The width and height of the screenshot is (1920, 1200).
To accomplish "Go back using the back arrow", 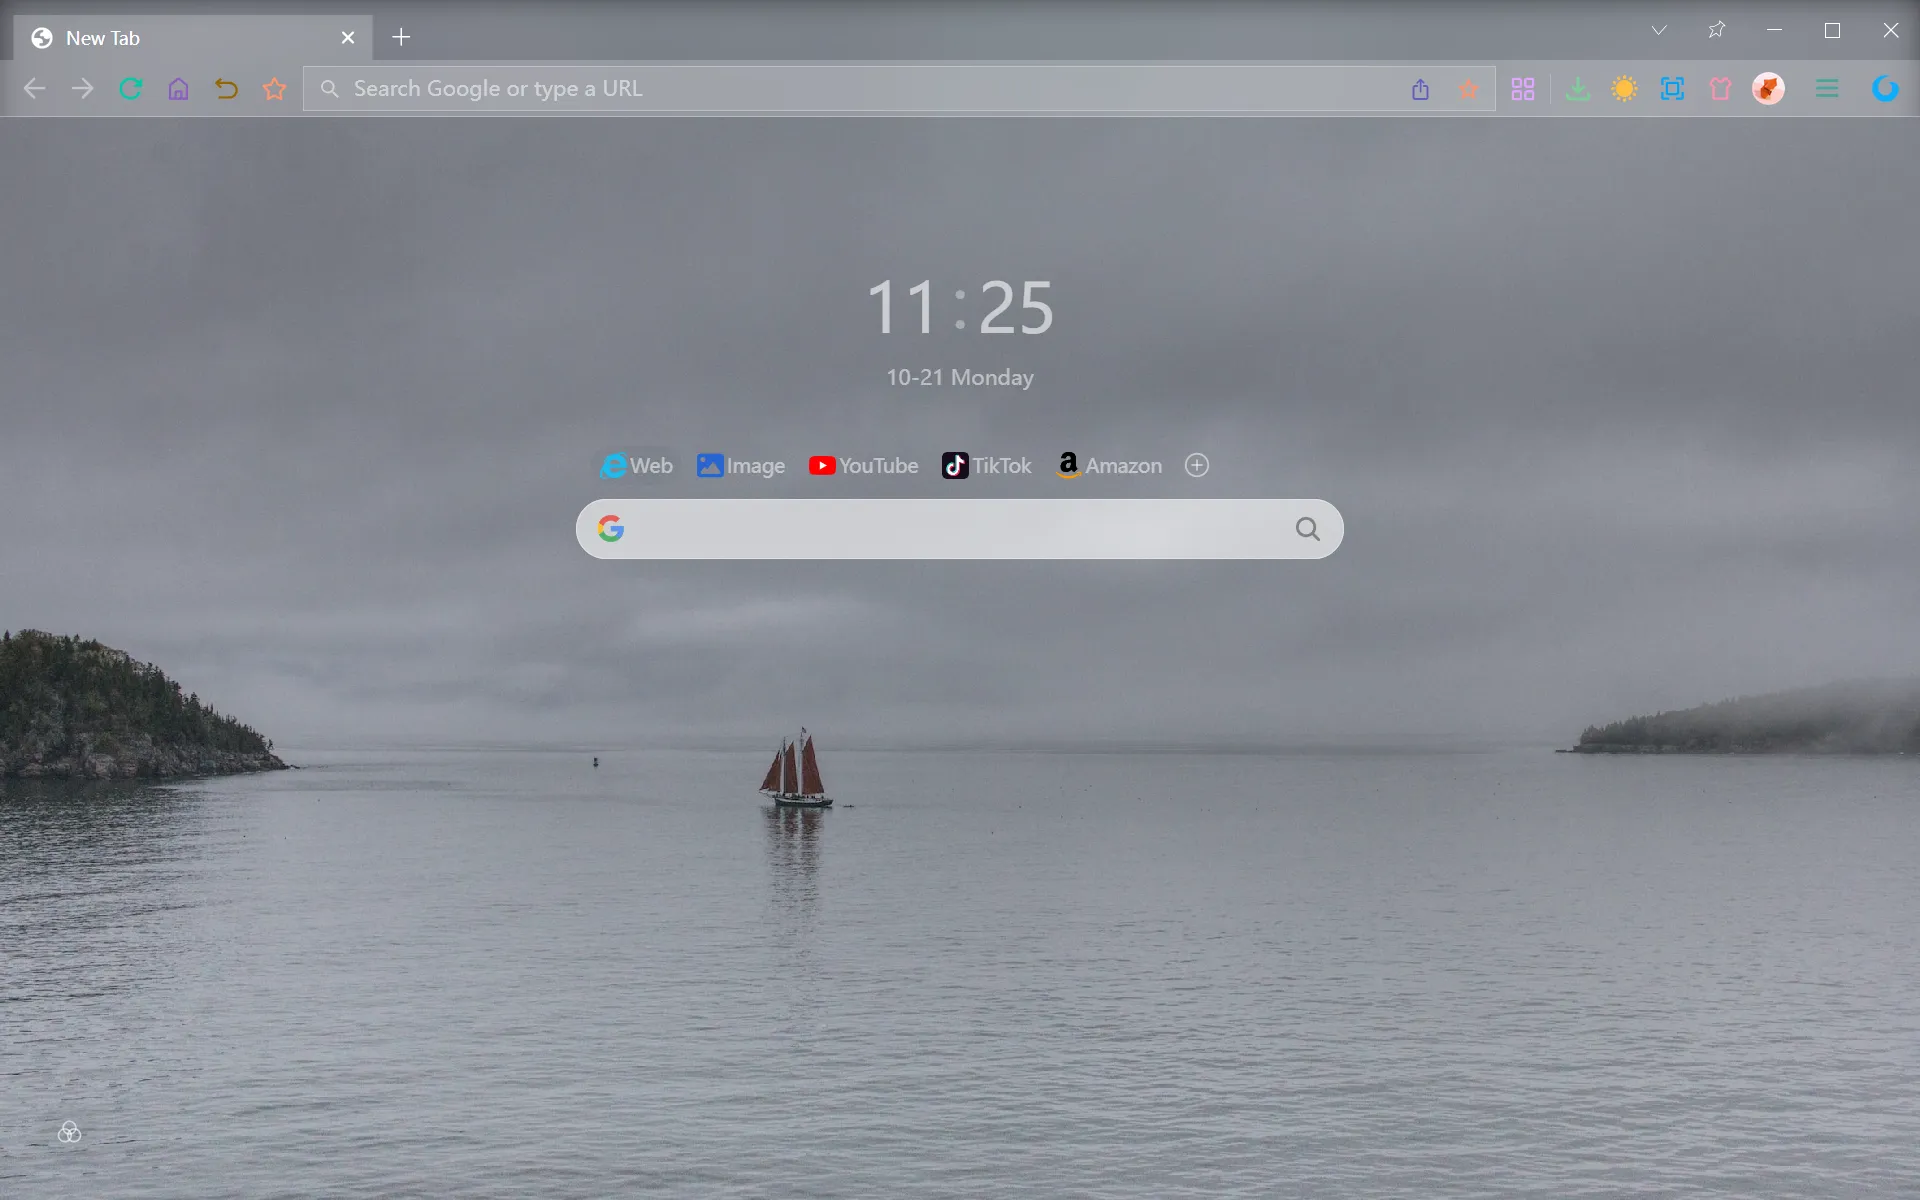I will pos(35,89).
